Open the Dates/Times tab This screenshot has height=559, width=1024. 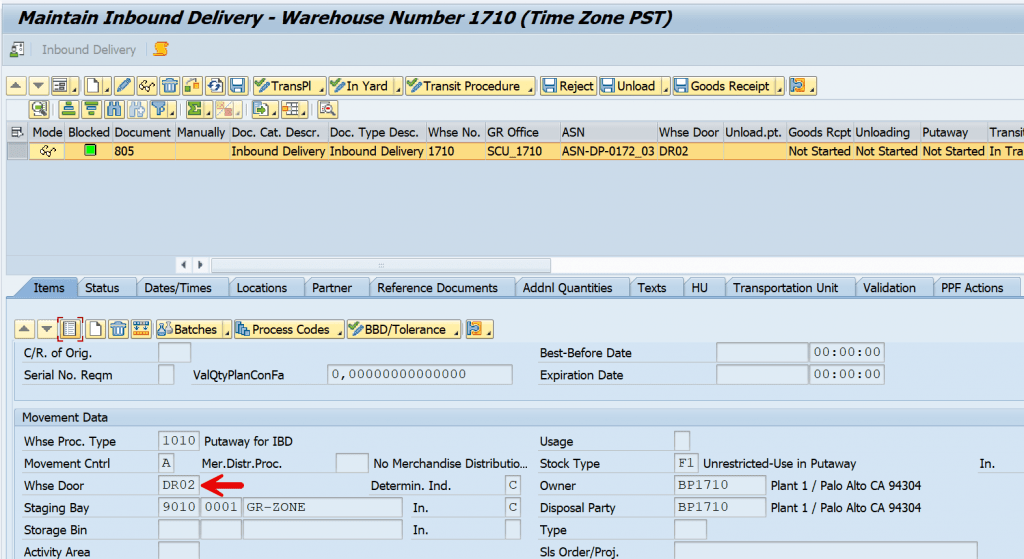(x=178, y=287)
